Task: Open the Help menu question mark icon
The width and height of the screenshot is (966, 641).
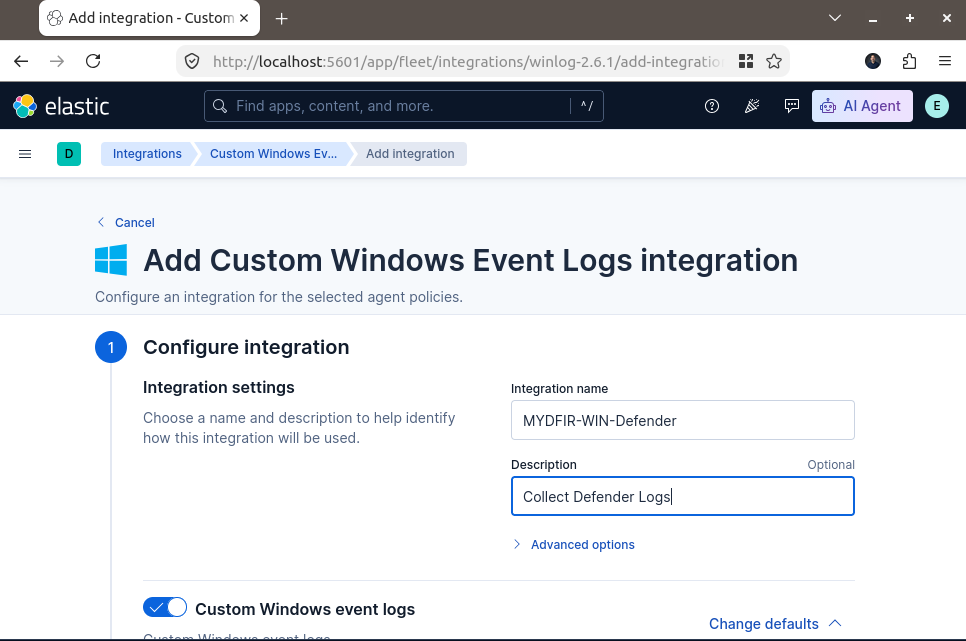Action: point(712,106)
